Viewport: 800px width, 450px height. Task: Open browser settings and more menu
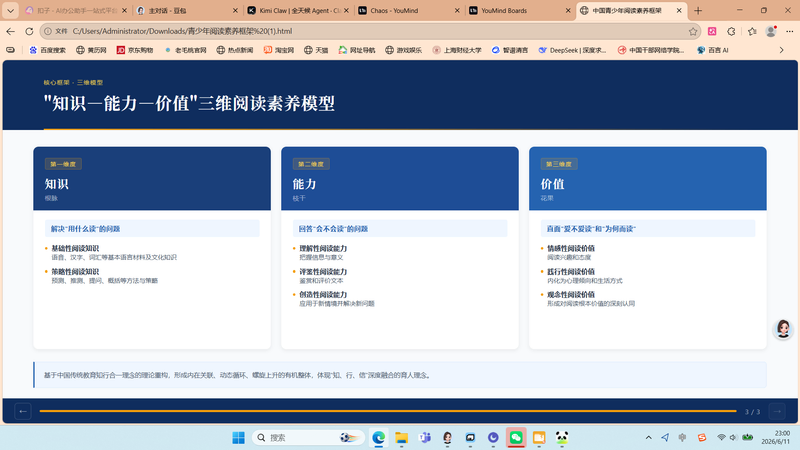point(789,32)
